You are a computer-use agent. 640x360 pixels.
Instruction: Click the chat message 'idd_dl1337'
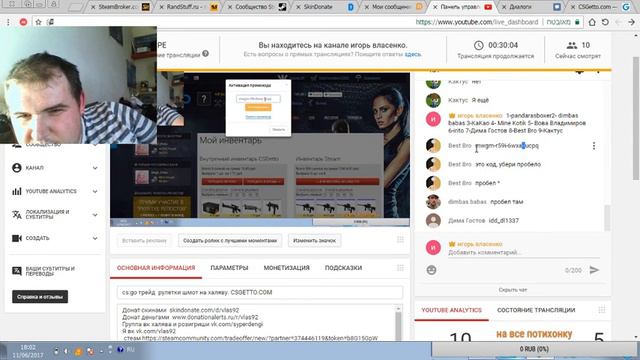504,220
